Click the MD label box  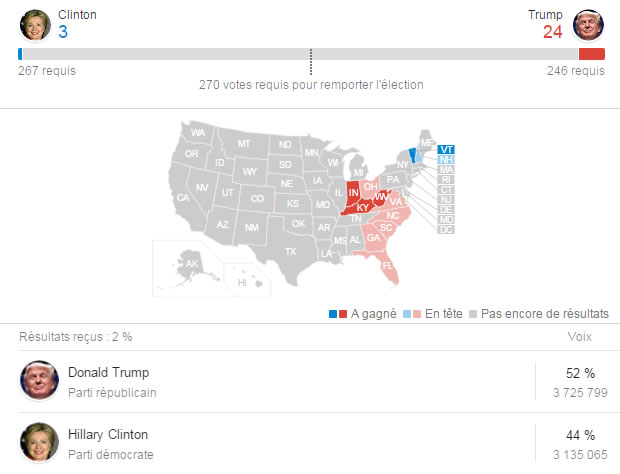point(446,220)
